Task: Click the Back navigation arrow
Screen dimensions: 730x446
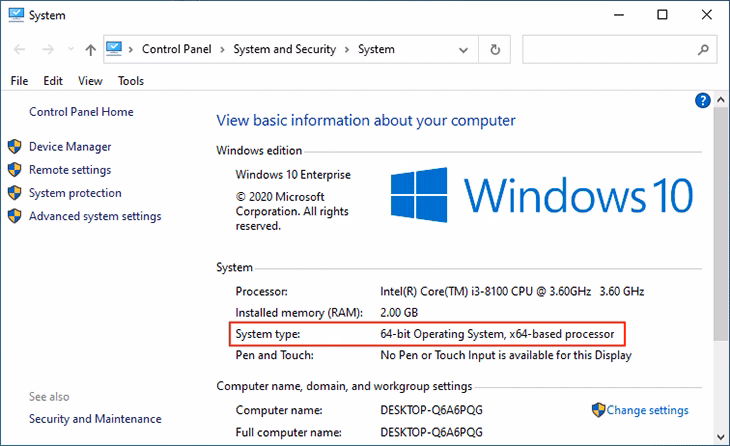Action: pos(20,49)
